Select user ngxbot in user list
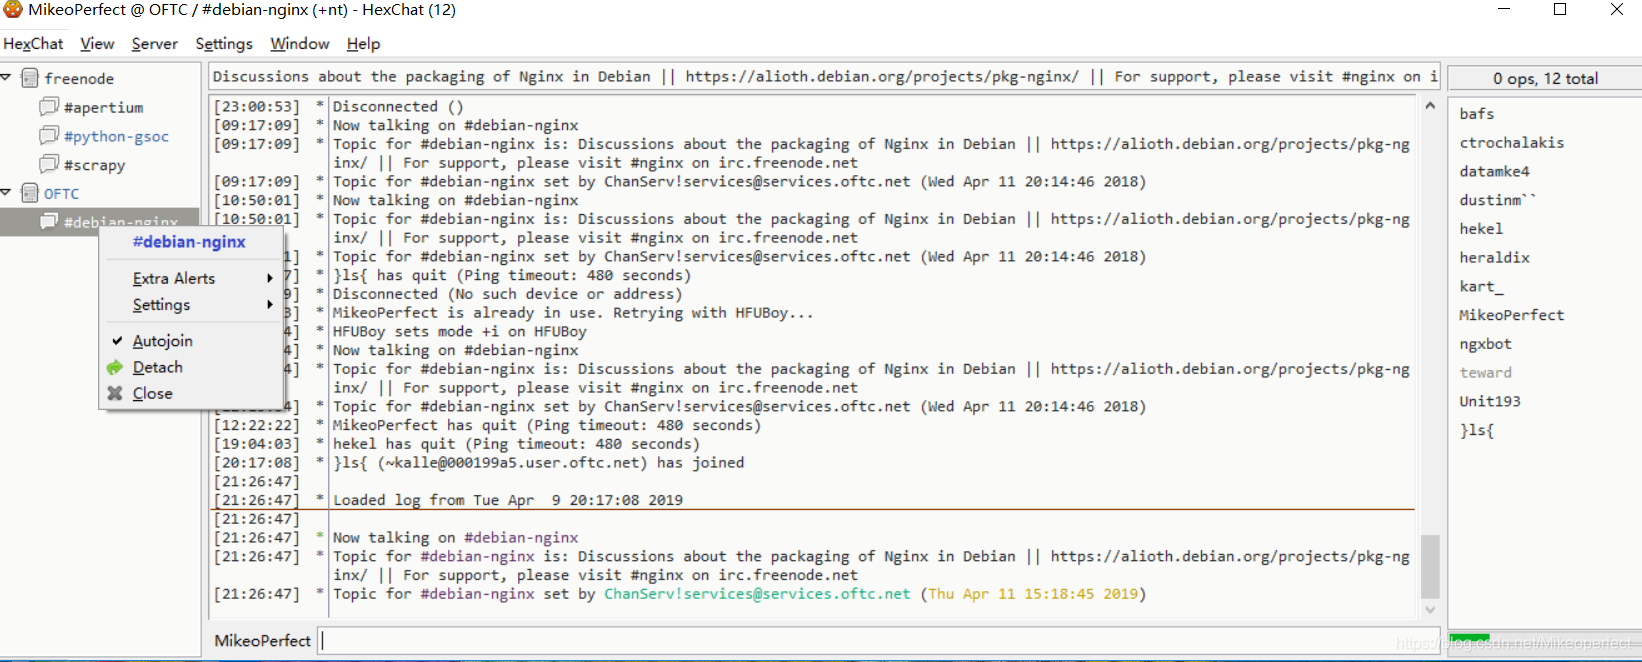The height and width of the screenshot is (662, 1642). click(1485, 344)
